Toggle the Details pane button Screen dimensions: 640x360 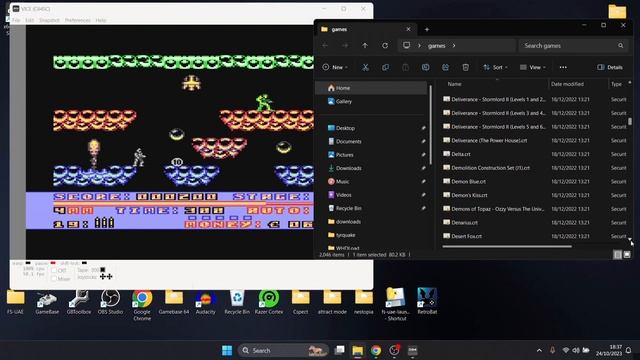tap(610, 67)
